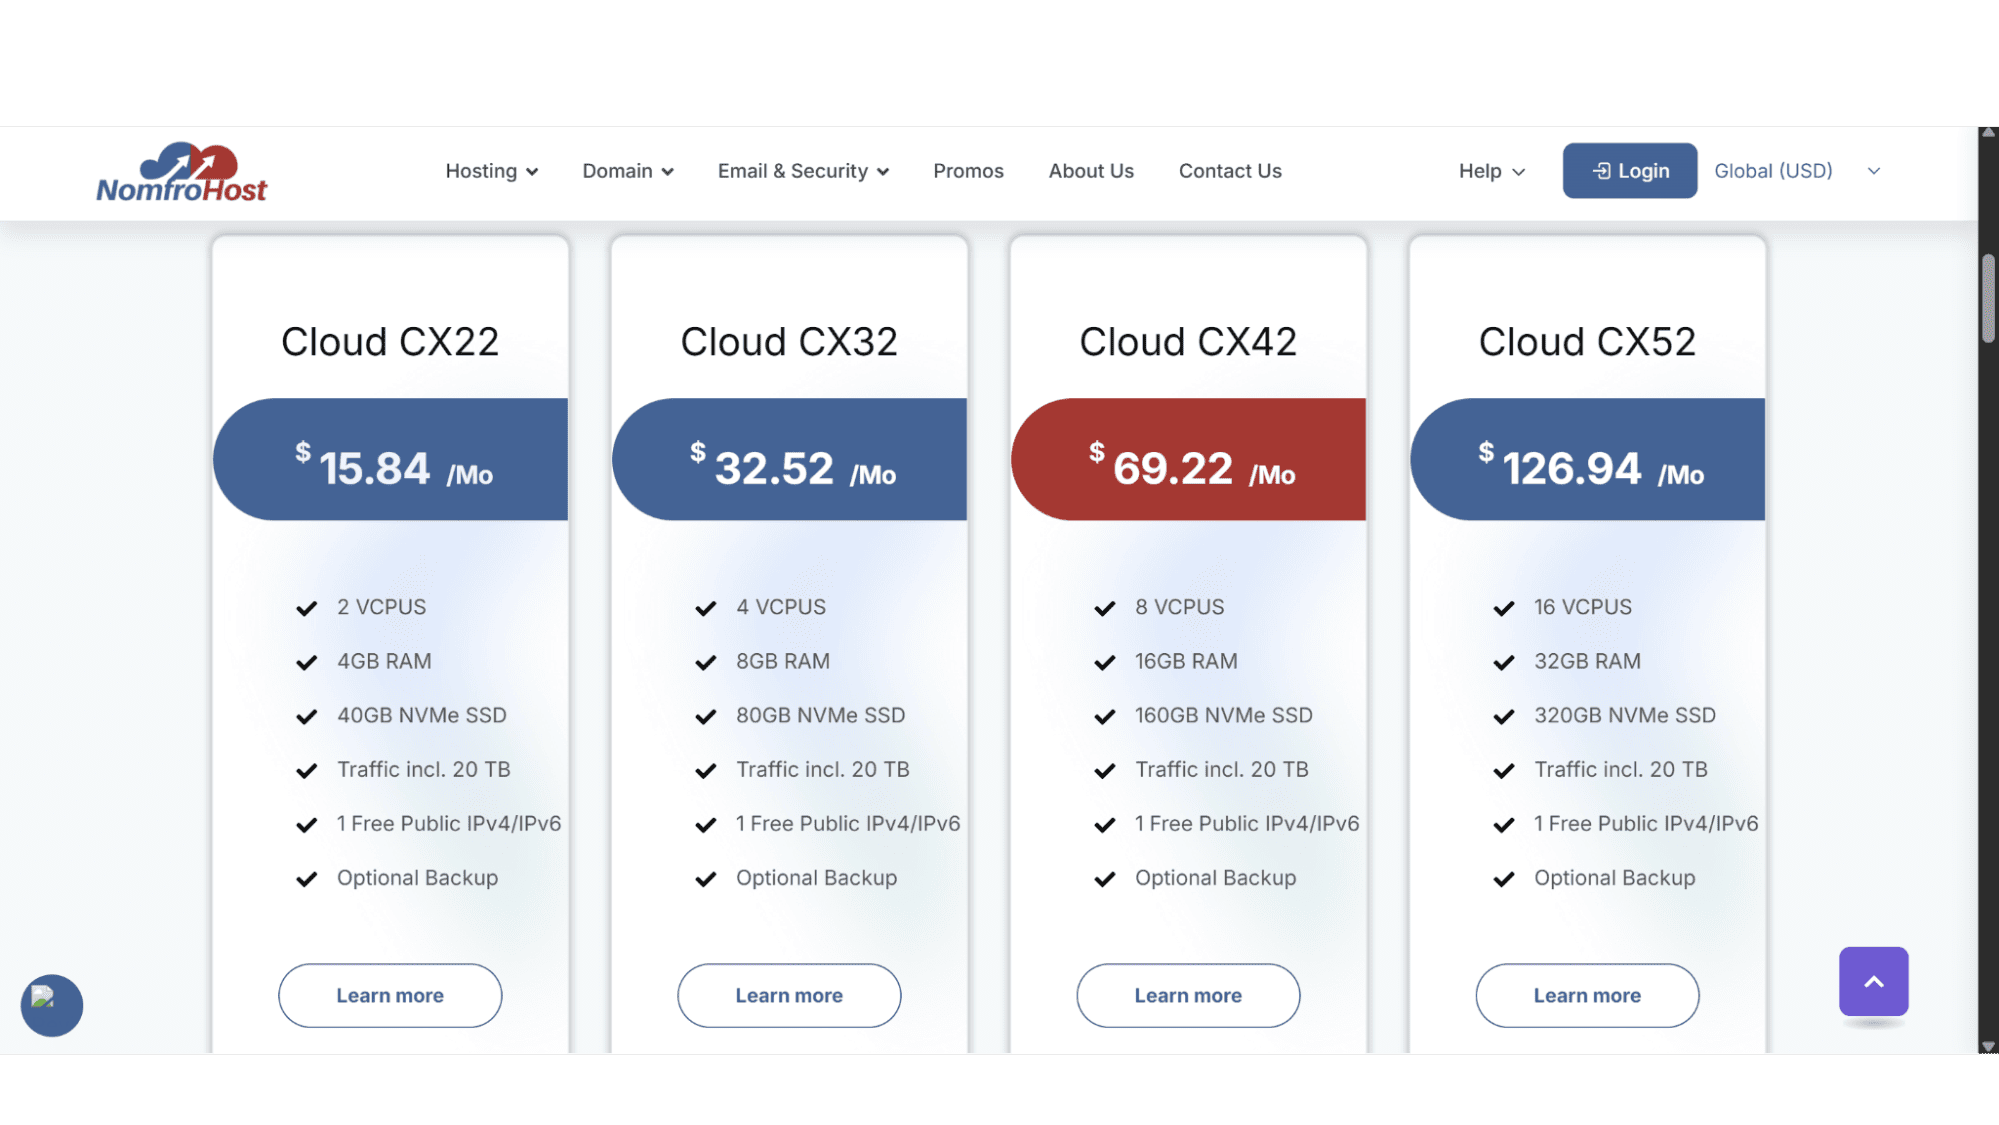Select the Cloud CX42 plan title
This screenshot has width=1999, height=1125.
pos(1188,342)
